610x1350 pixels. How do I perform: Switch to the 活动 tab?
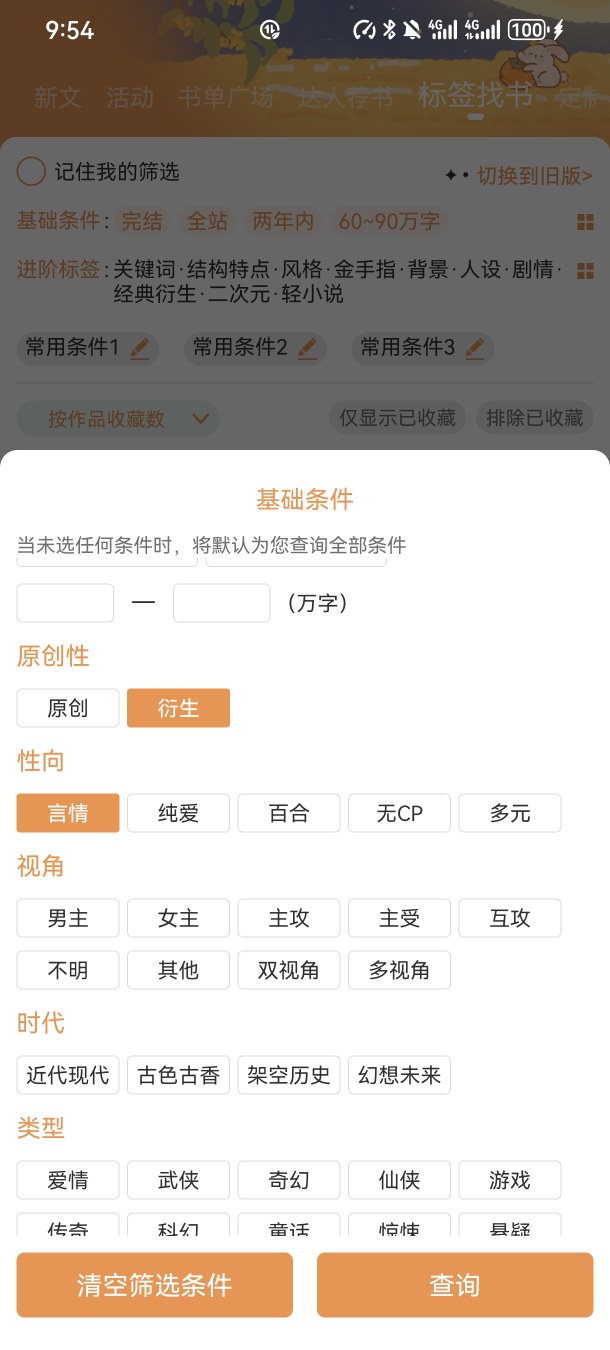pyautogui.click(x=130, y=97)
